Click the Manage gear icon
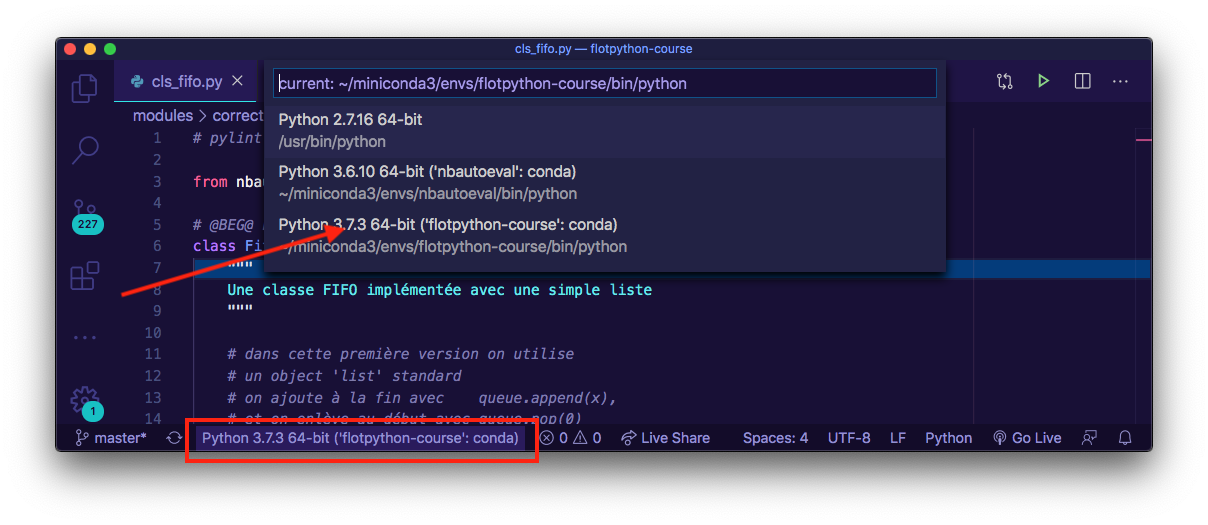The image size is (1208, 525). 86,399
